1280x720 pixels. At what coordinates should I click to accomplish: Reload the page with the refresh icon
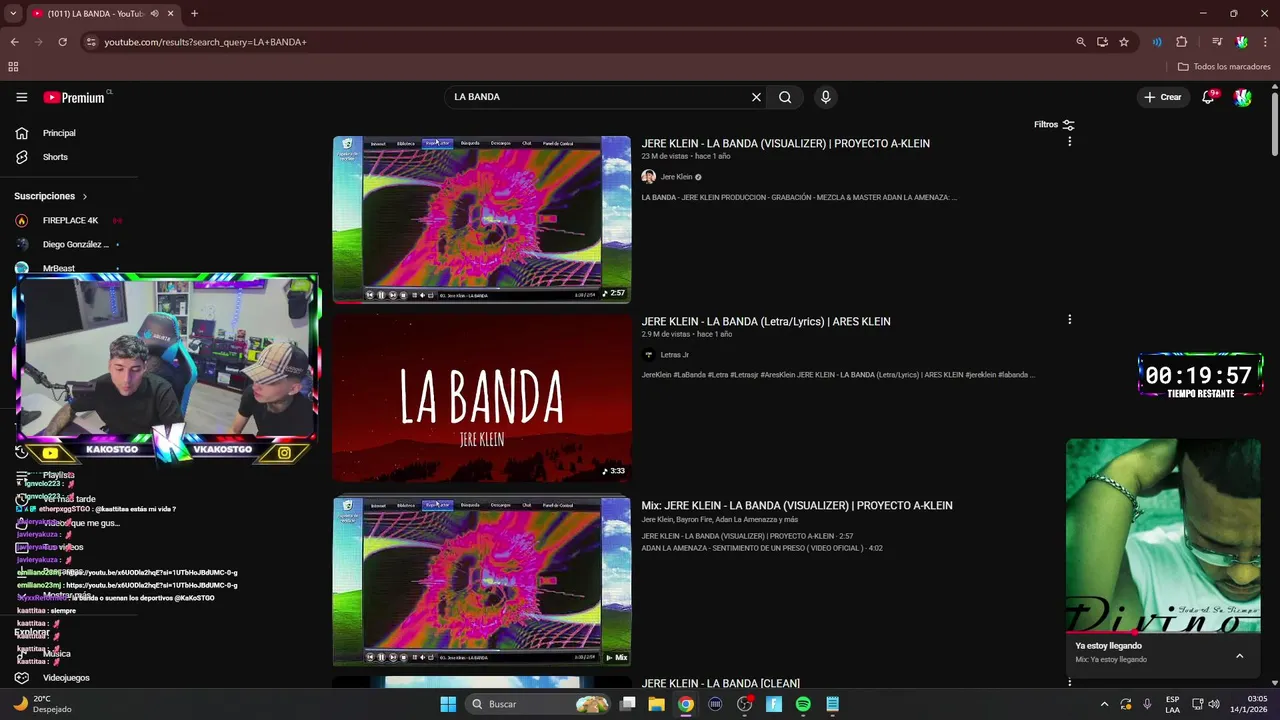pos(62,42)
